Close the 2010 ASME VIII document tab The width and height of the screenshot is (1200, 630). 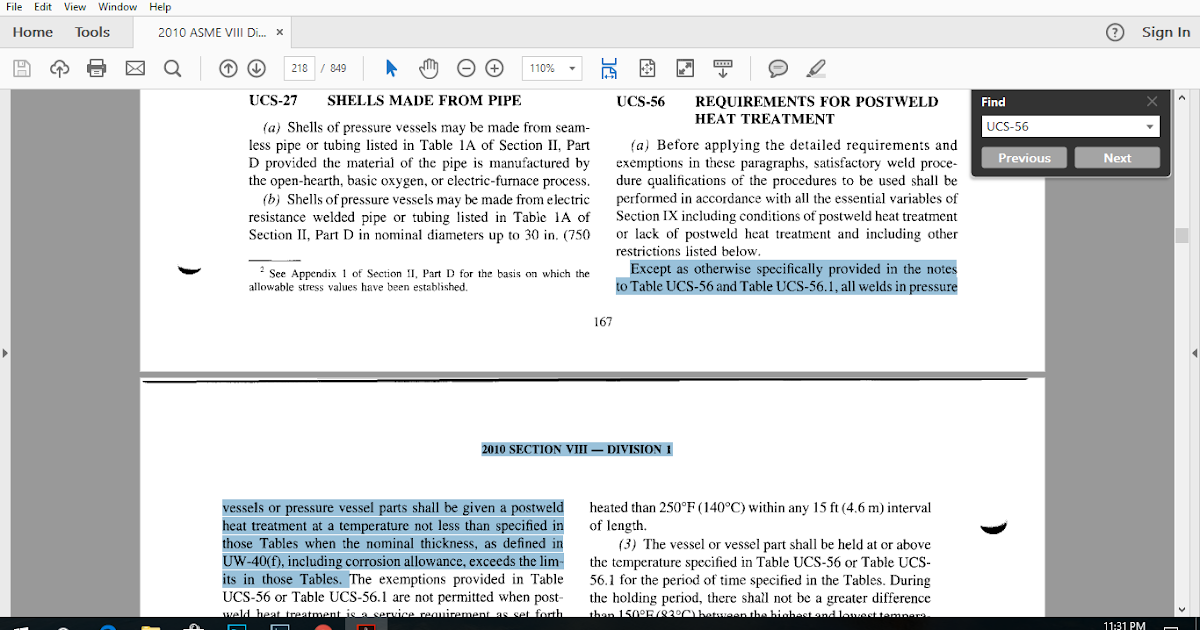280,32
